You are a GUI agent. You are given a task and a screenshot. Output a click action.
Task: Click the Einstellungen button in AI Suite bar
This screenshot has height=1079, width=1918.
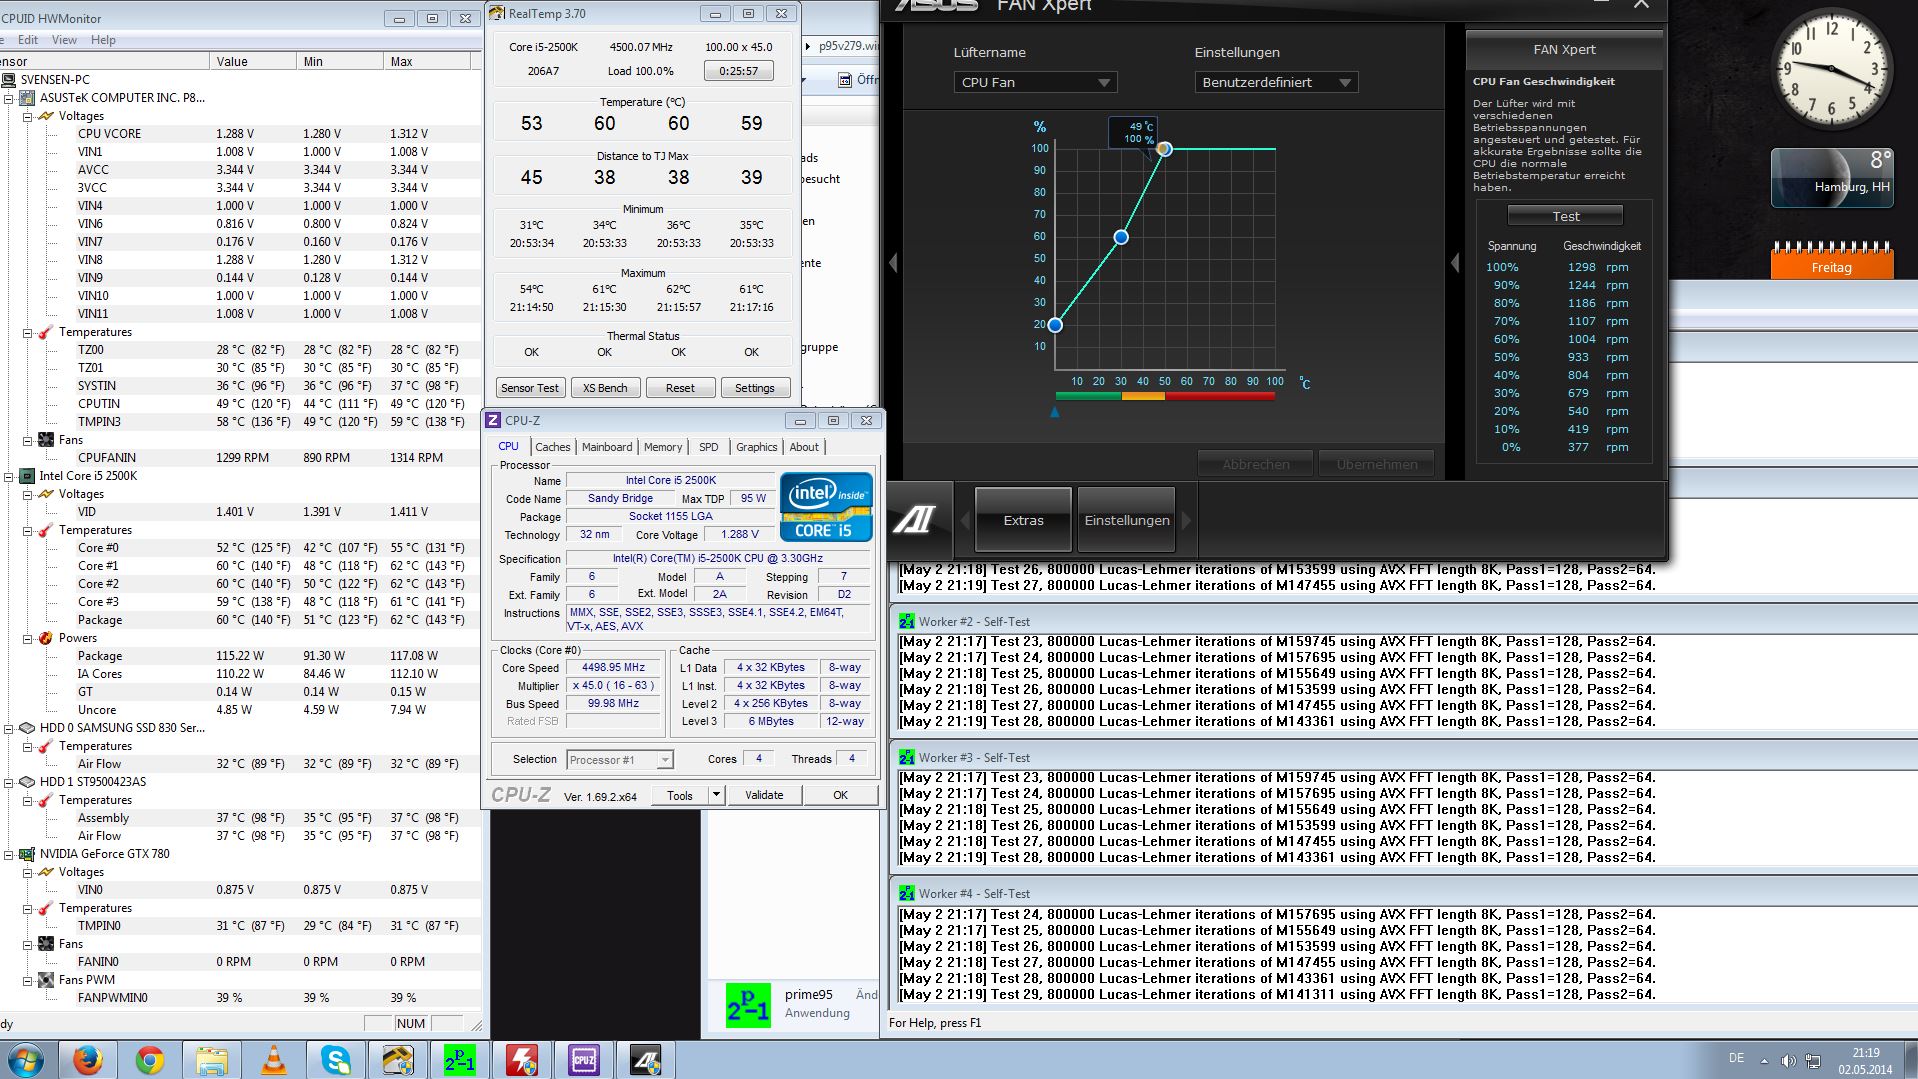[1127, 520]
